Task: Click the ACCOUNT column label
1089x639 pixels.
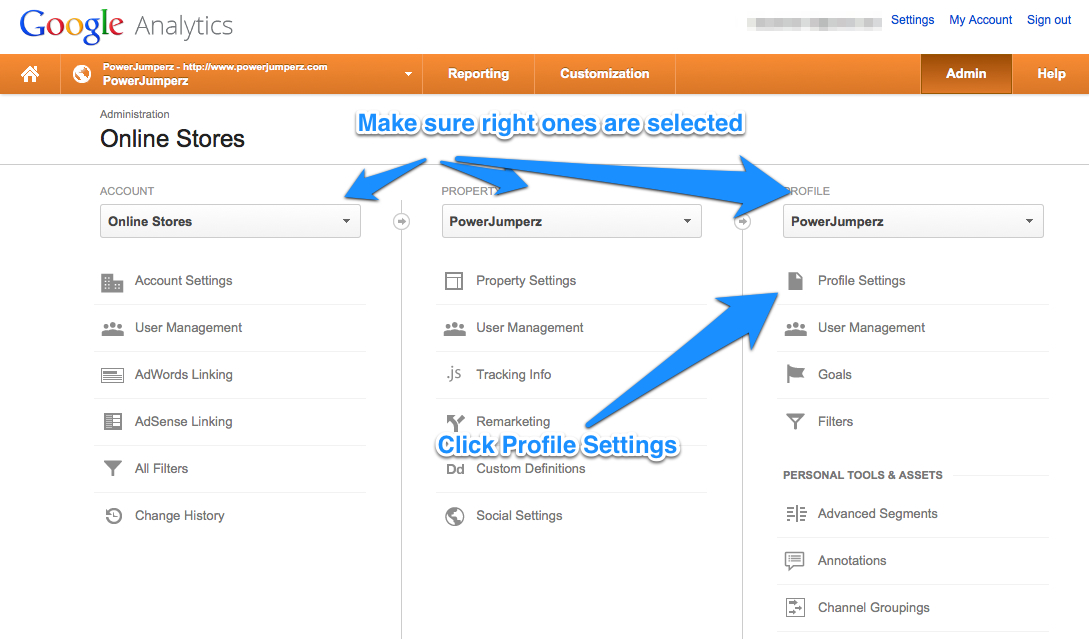Action: 127,191
